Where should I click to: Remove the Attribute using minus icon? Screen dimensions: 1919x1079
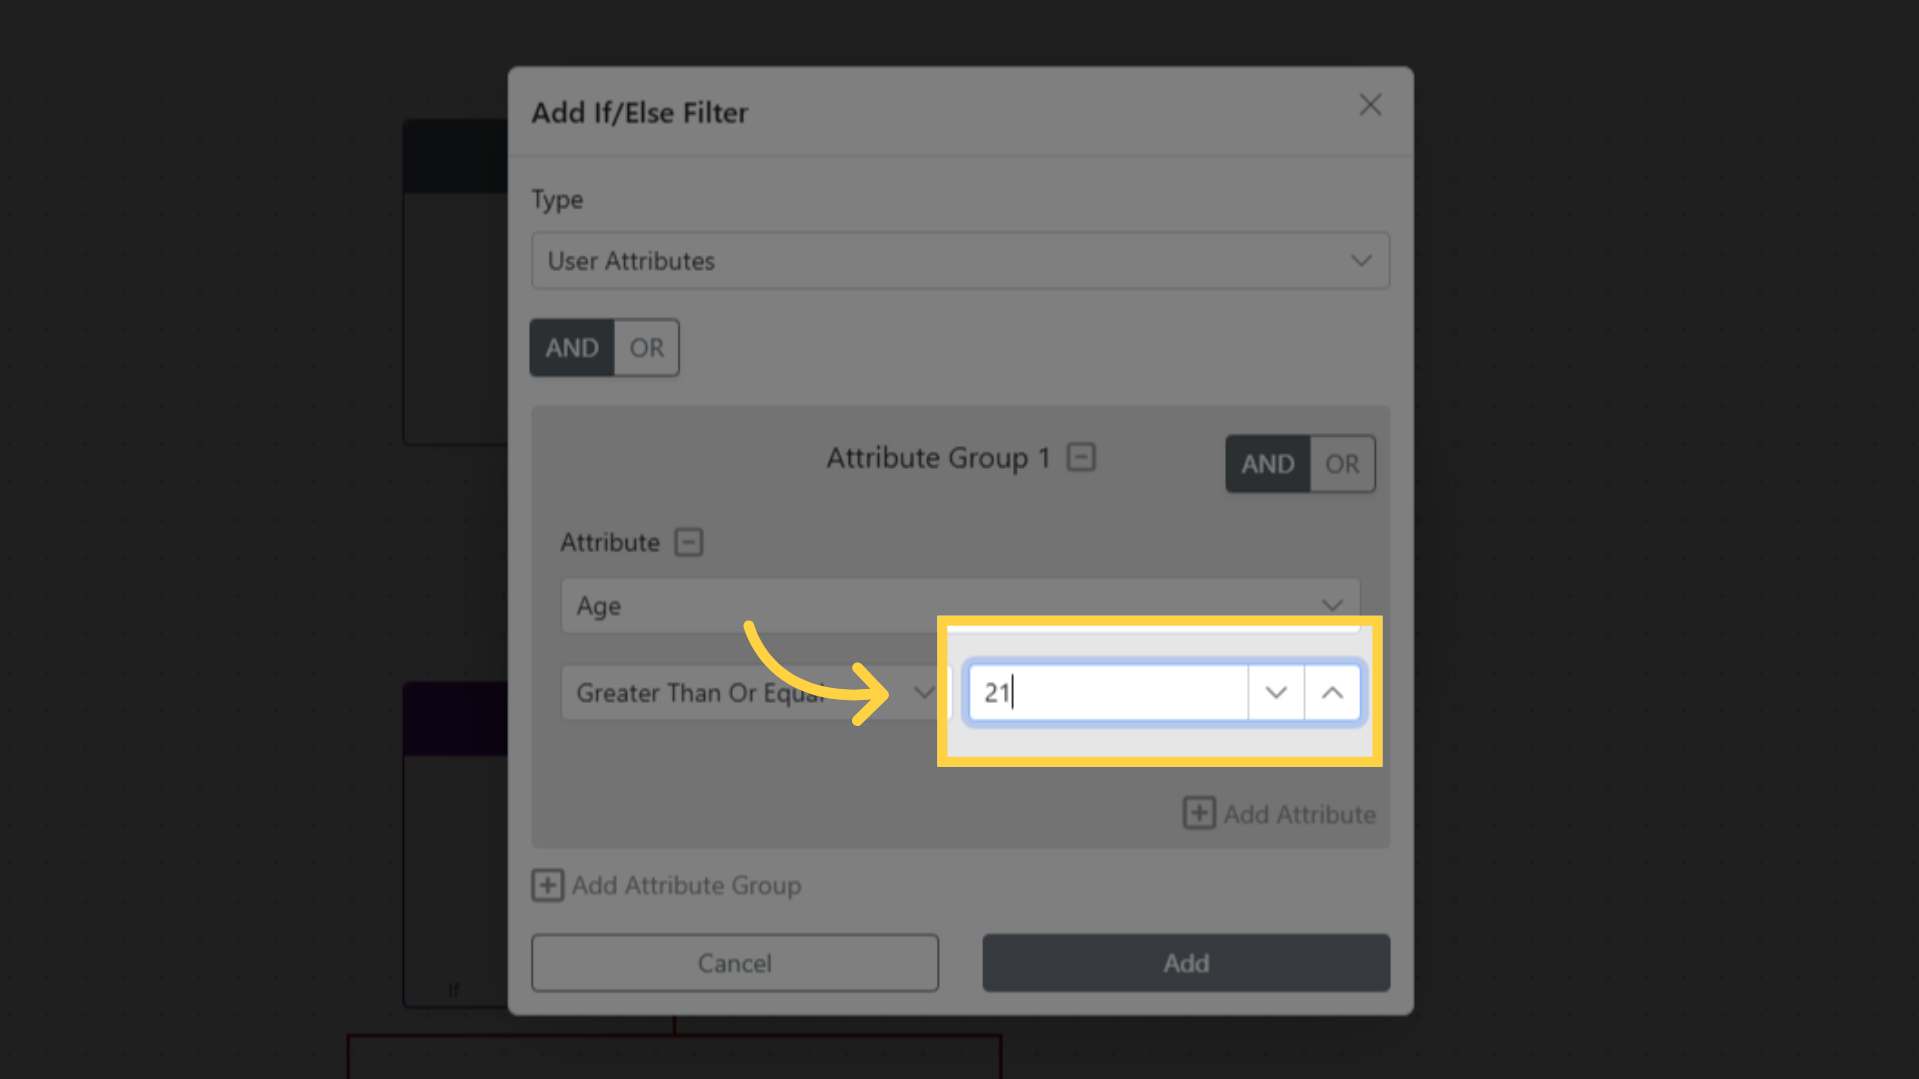[x=689, y=542]
